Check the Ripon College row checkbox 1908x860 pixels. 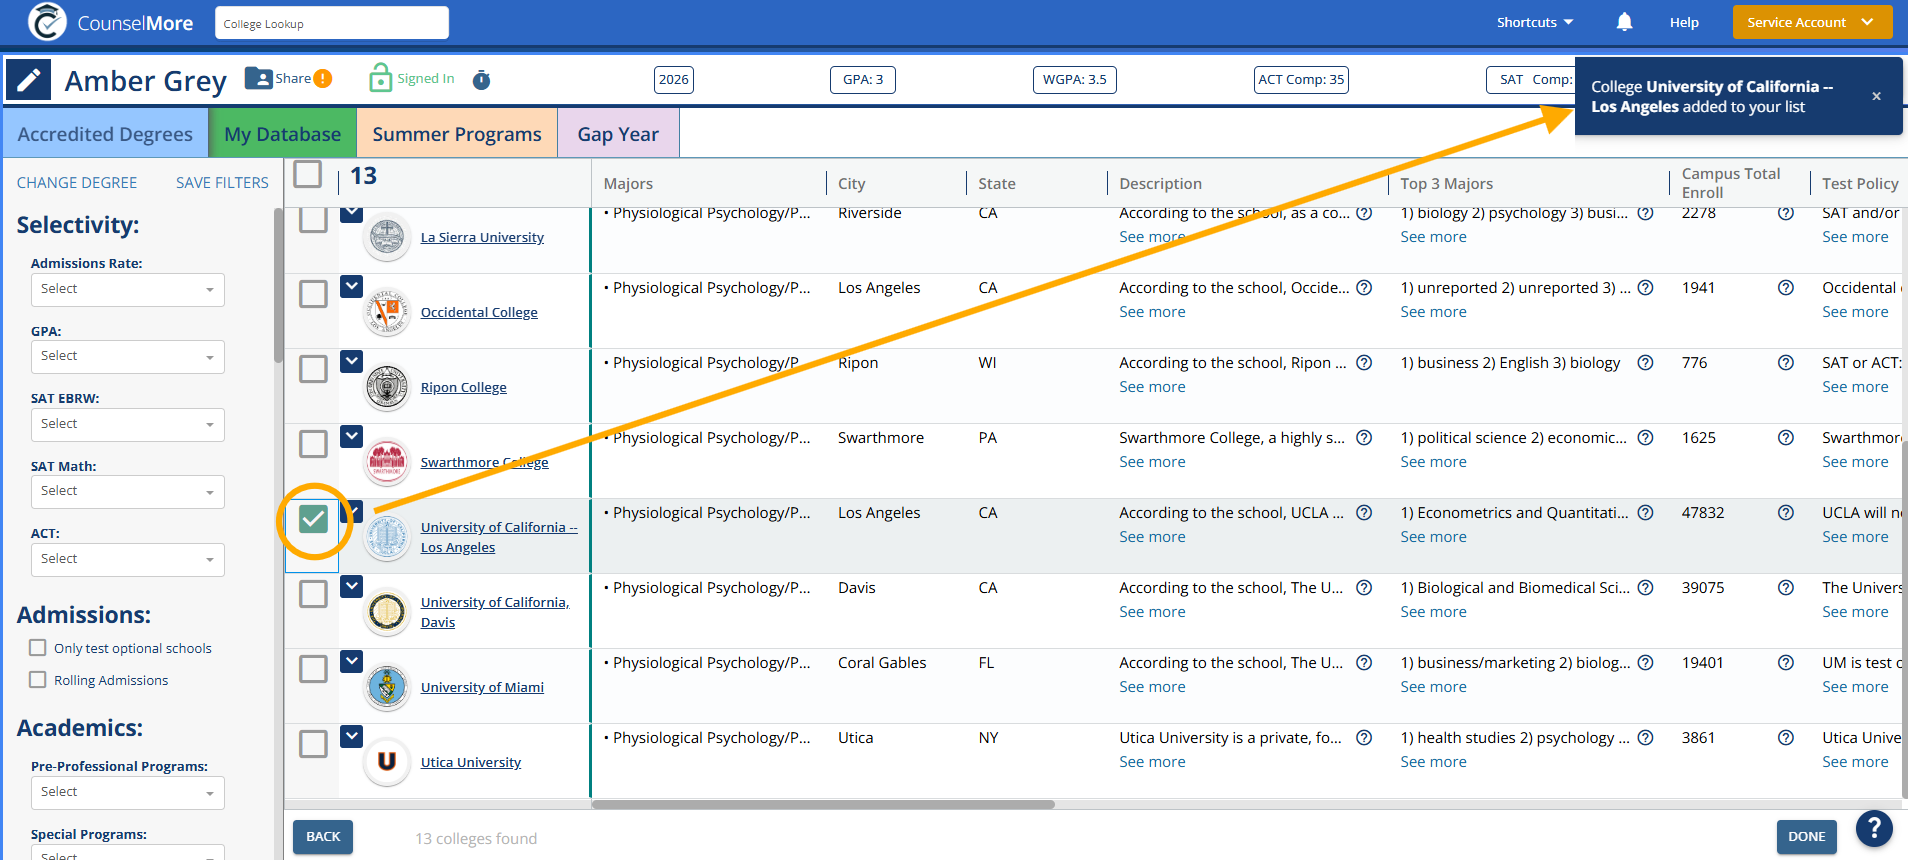pos(313,369)
